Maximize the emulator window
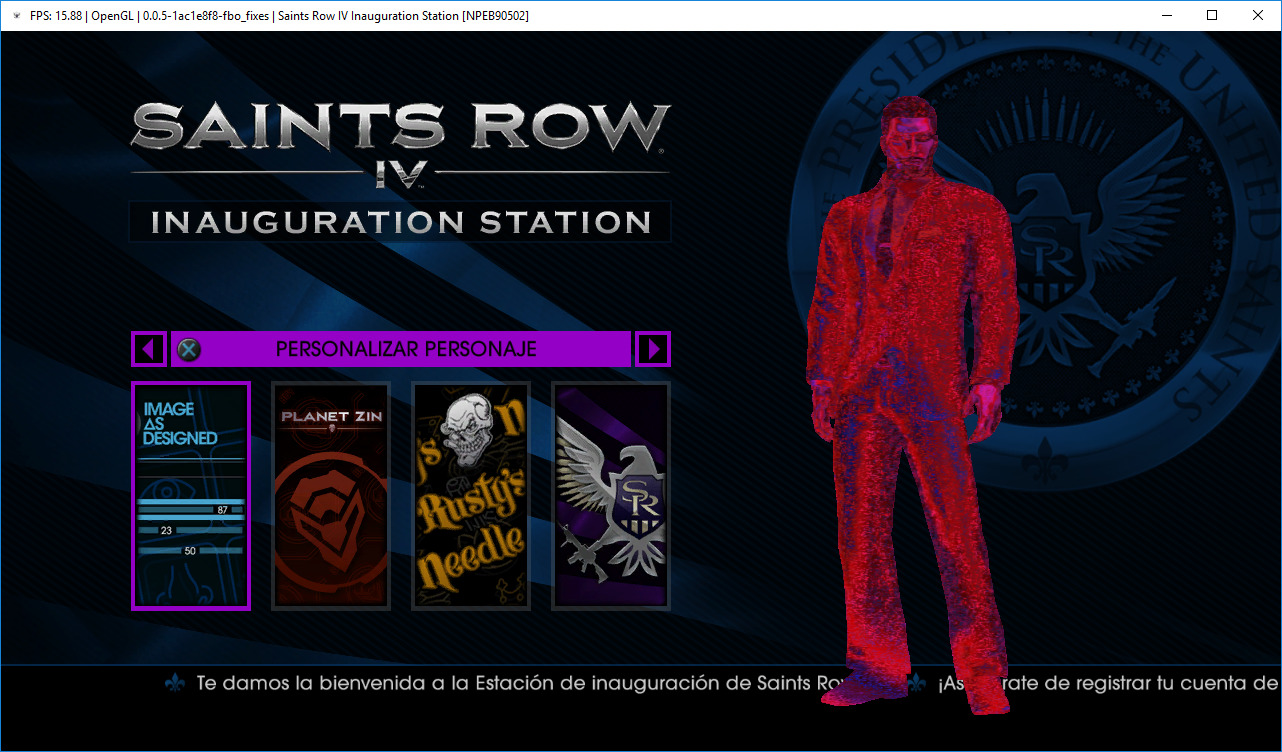This screenshot has width=1282, height=752. (1212, 15)
